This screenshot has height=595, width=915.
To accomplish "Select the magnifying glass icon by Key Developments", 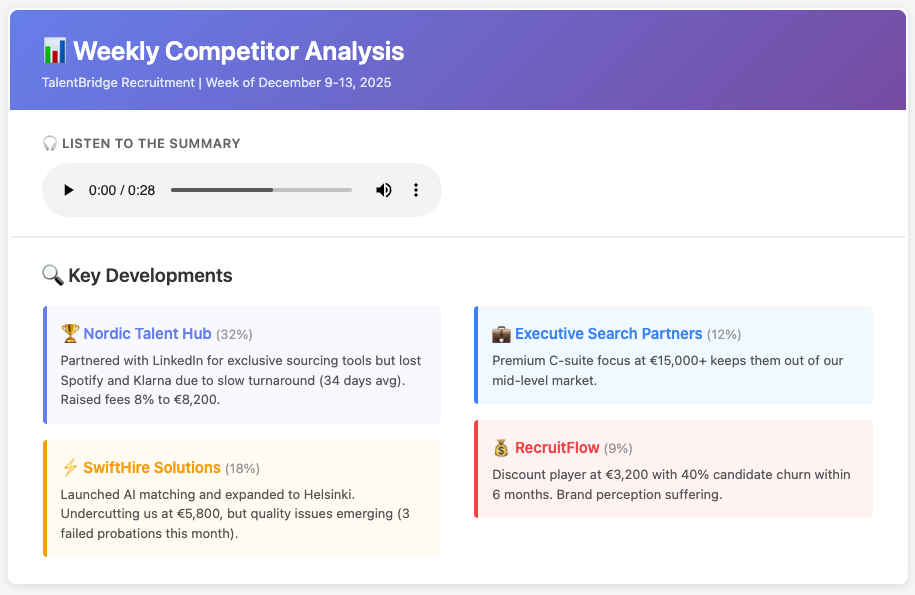I will (x=53, y=275).
